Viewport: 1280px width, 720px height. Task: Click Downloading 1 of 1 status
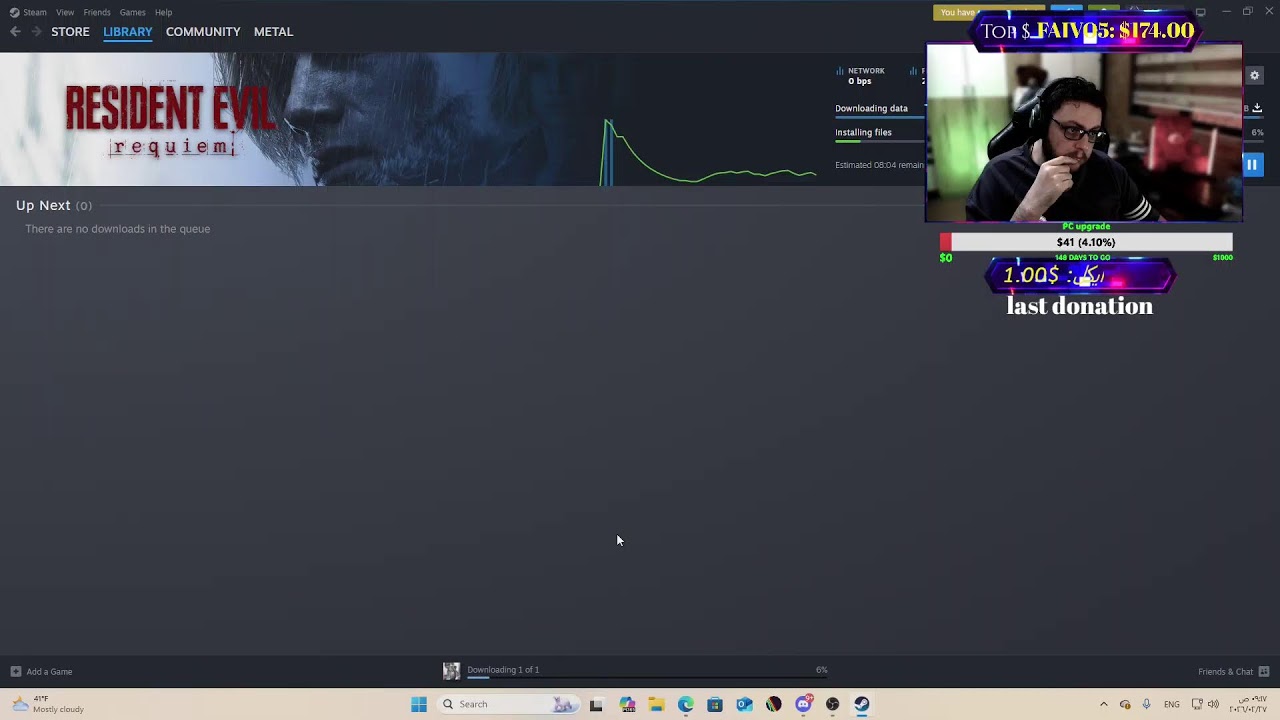[x=503, y=670]
